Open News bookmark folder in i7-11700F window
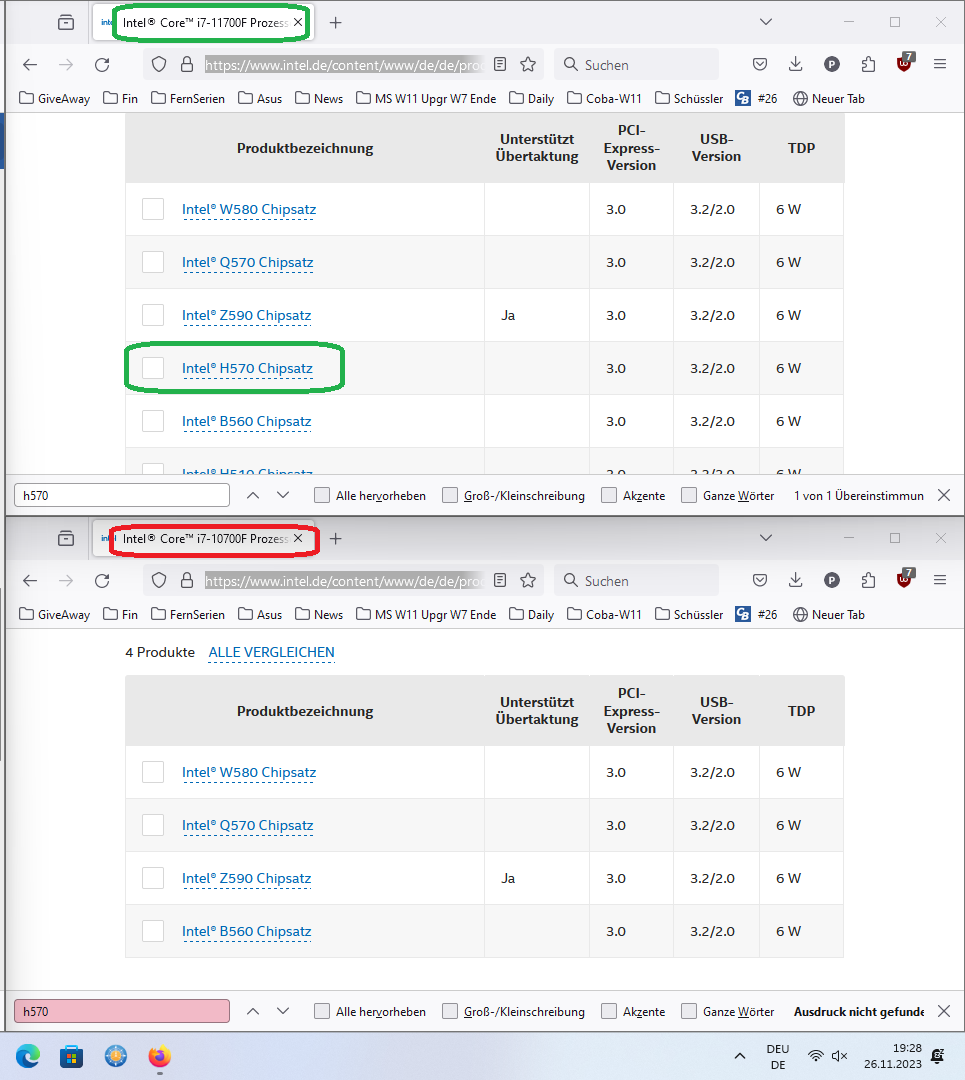This screenshot has width=965, height=1080. (319, 98)
